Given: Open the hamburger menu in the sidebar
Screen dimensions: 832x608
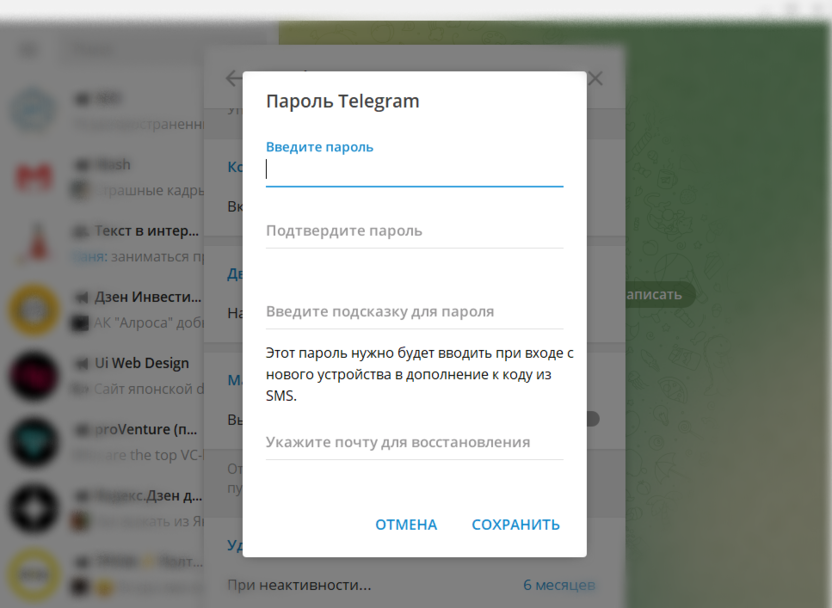Looking at the screenshot, I should pos(29,50).
